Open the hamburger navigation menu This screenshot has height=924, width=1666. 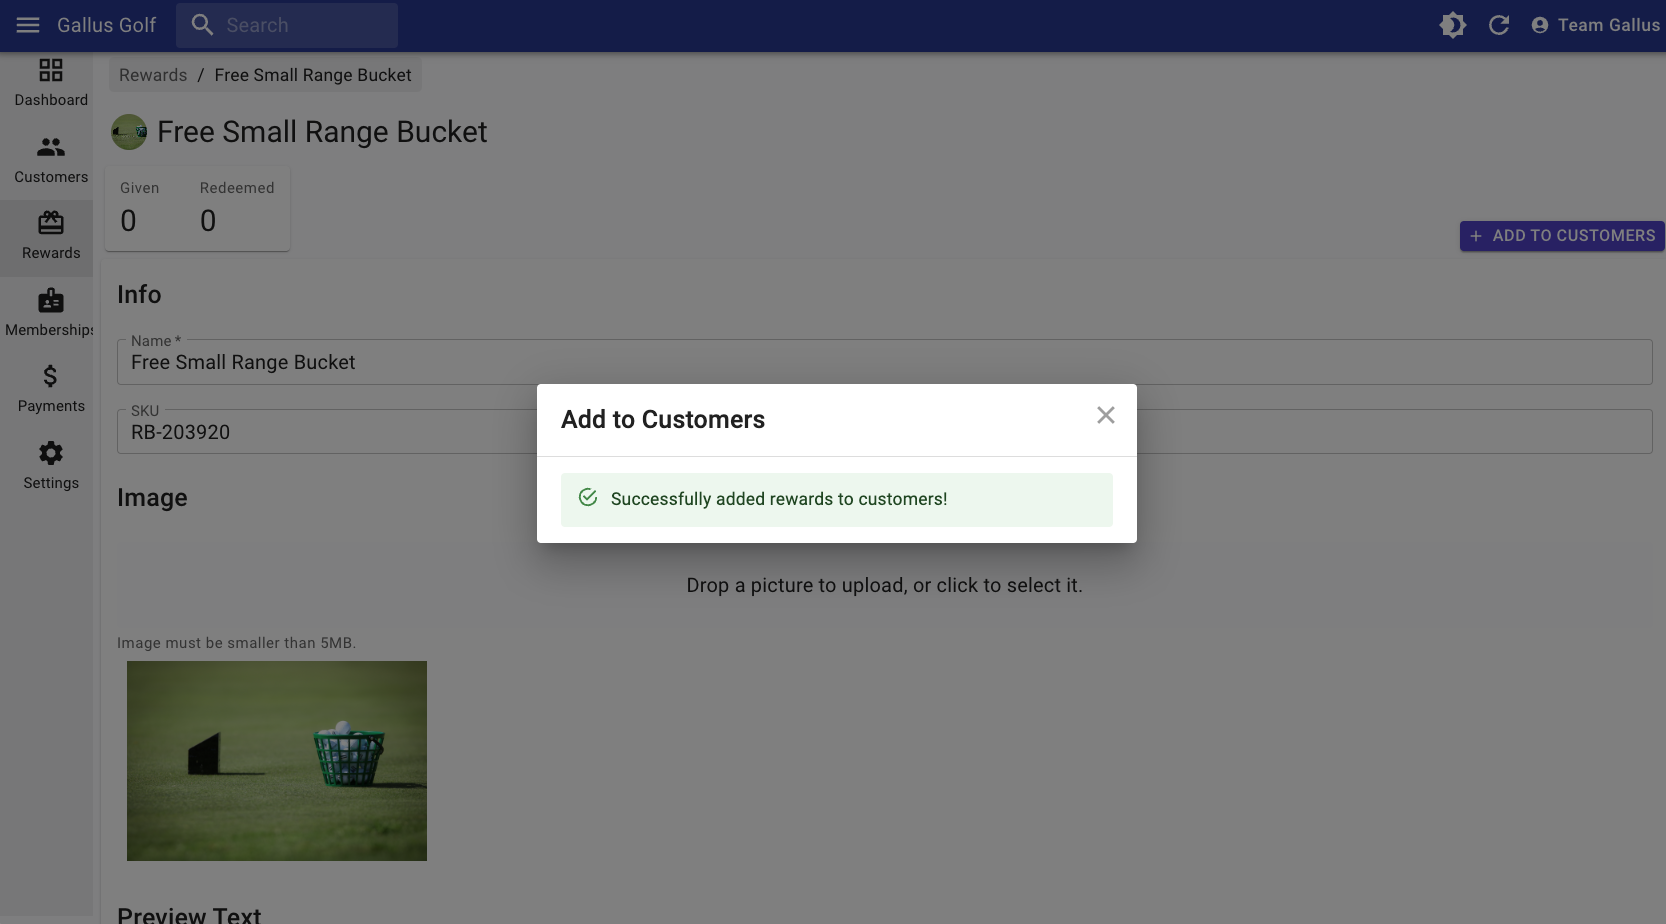tap(28, 25)
